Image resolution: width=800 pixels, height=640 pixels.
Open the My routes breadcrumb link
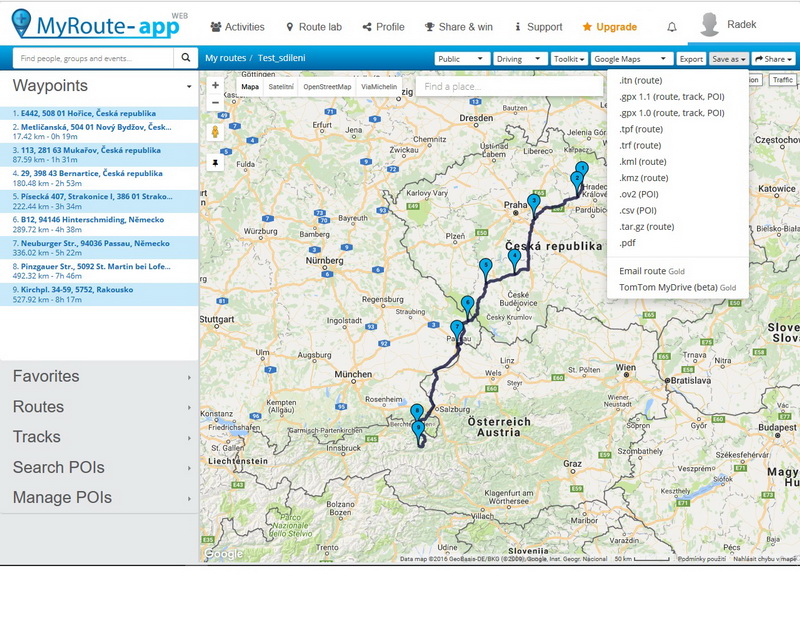coord(225,59)
